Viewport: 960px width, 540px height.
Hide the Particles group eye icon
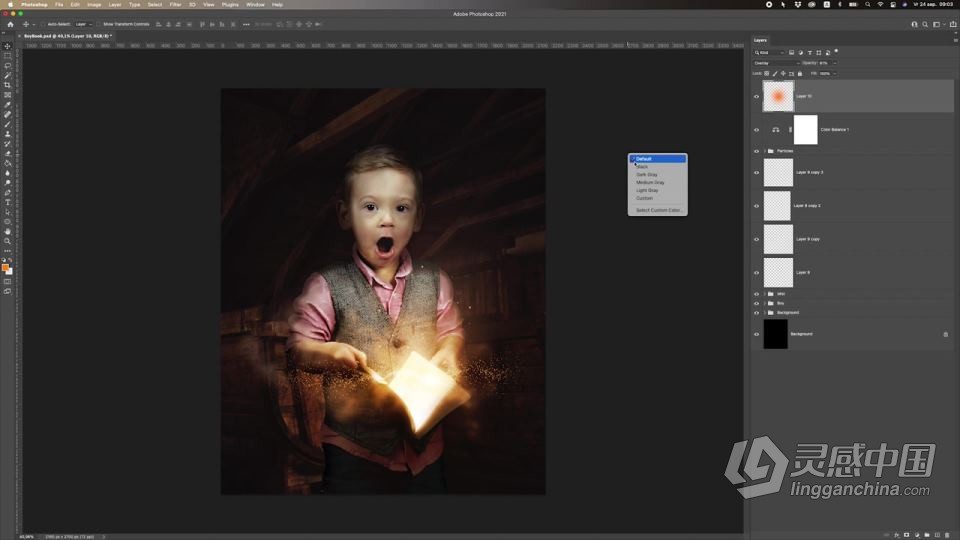(756, 151)
